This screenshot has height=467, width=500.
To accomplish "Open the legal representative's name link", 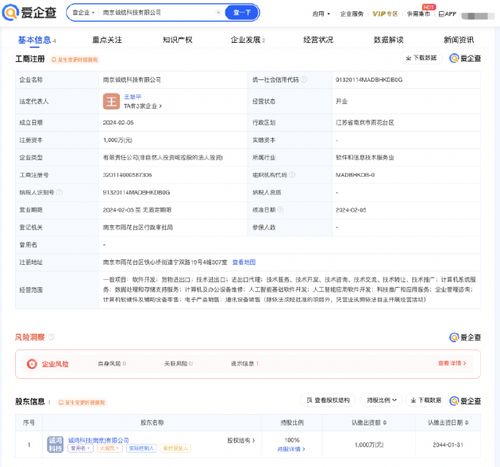I will tap(132, 97).
